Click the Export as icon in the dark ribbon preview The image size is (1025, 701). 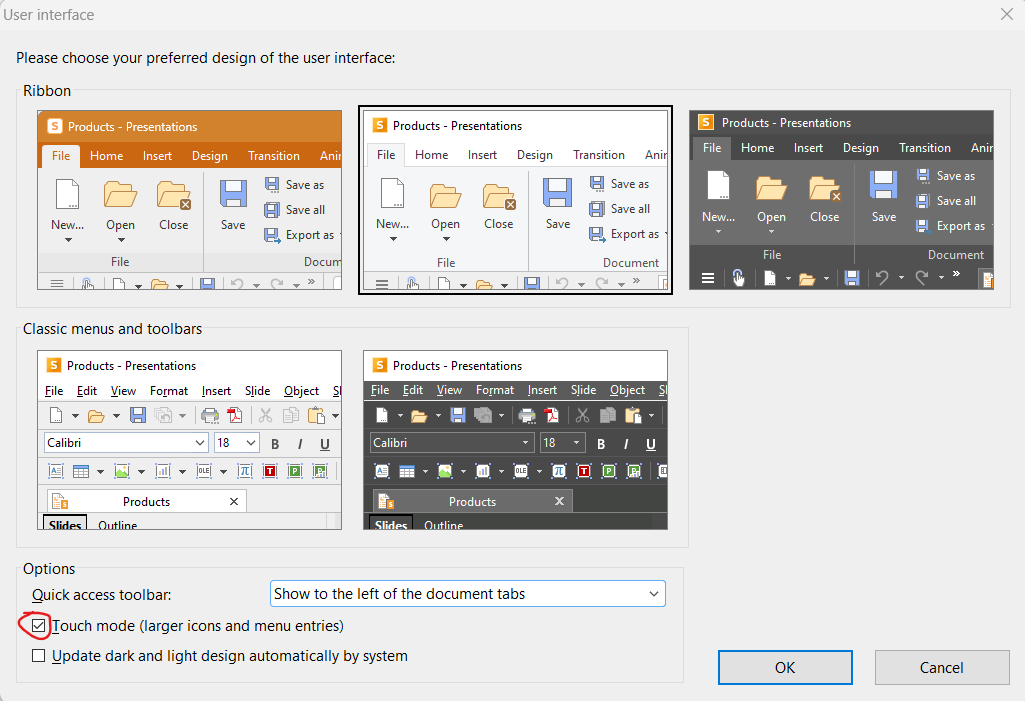pos(921,226)
